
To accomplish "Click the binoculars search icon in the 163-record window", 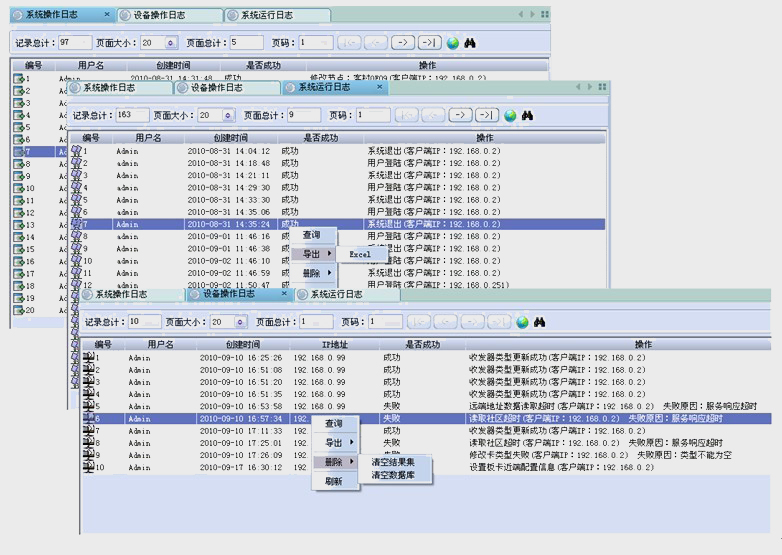I will point(527,115).
